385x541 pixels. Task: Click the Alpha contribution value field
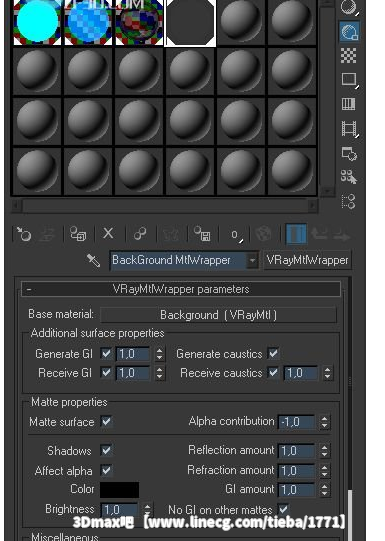[296, 422]
